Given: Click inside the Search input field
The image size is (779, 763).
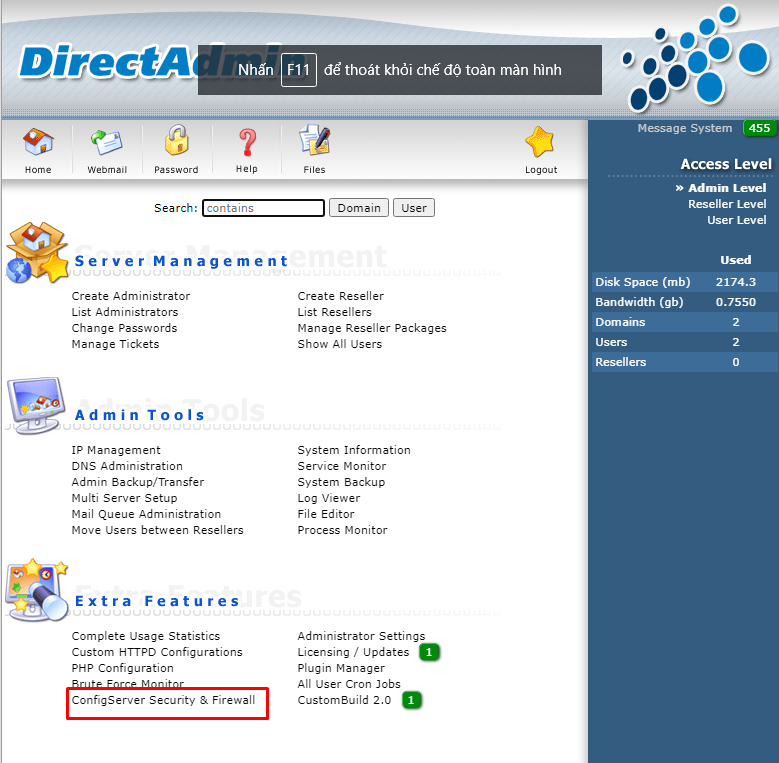Looking at the screenshot, I should click(x=264, y=208).
